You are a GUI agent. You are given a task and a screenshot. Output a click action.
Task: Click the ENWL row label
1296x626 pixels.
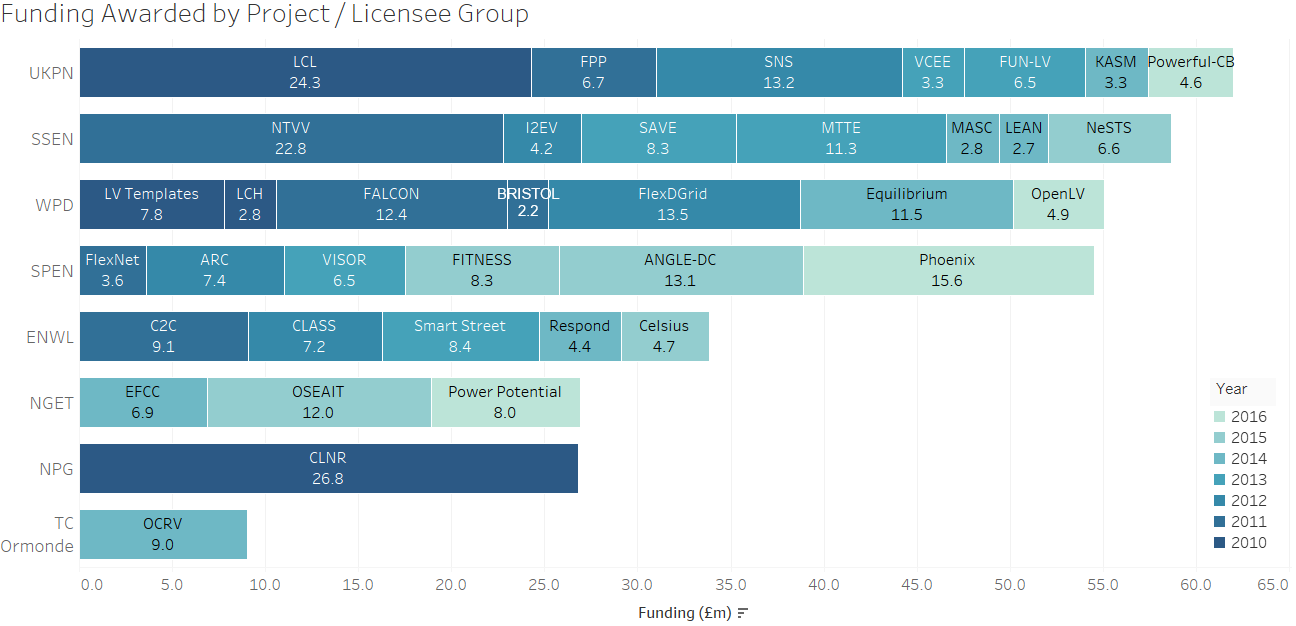50,337
